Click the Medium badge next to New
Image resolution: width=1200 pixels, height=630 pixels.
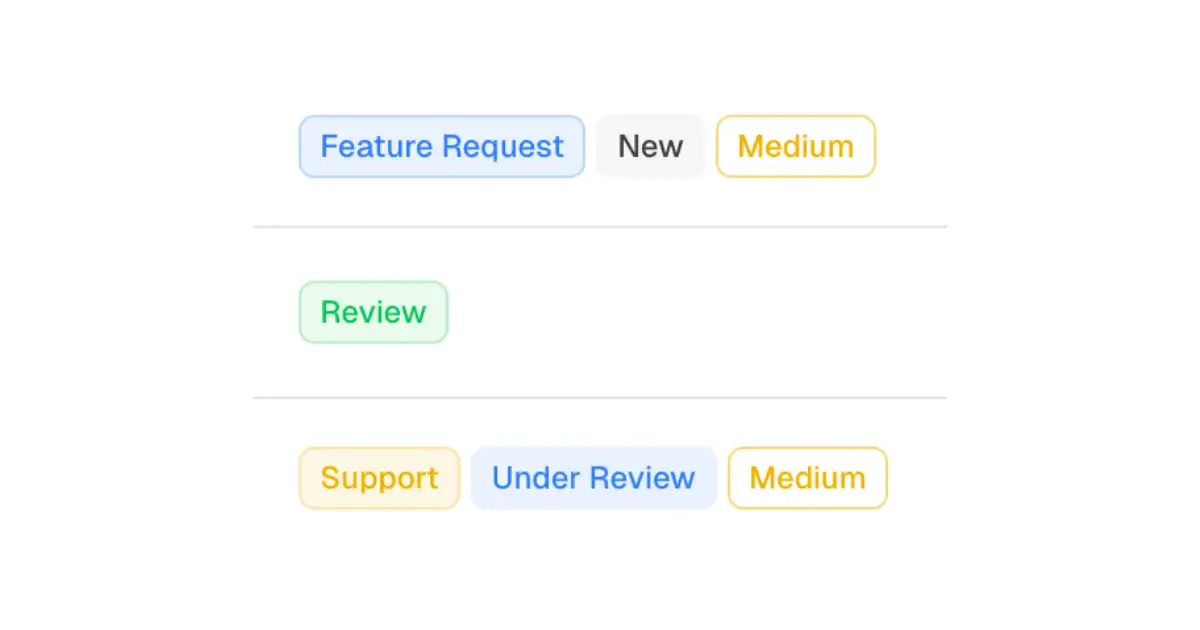[x=795, y=147]
